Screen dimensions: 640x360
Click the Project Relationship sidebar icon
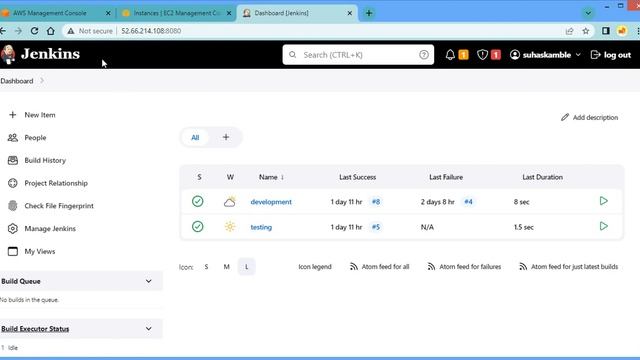tap(13, 183)
